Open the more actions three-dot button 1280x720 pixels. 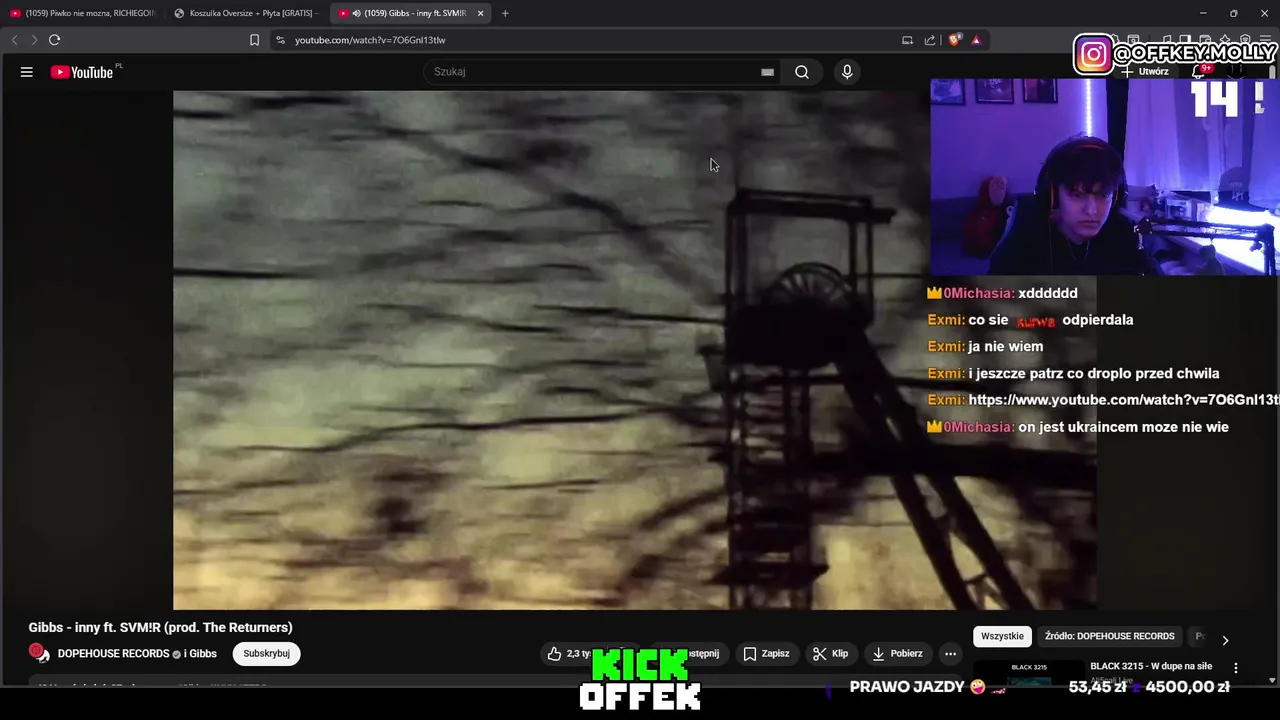tap(951, 654)
